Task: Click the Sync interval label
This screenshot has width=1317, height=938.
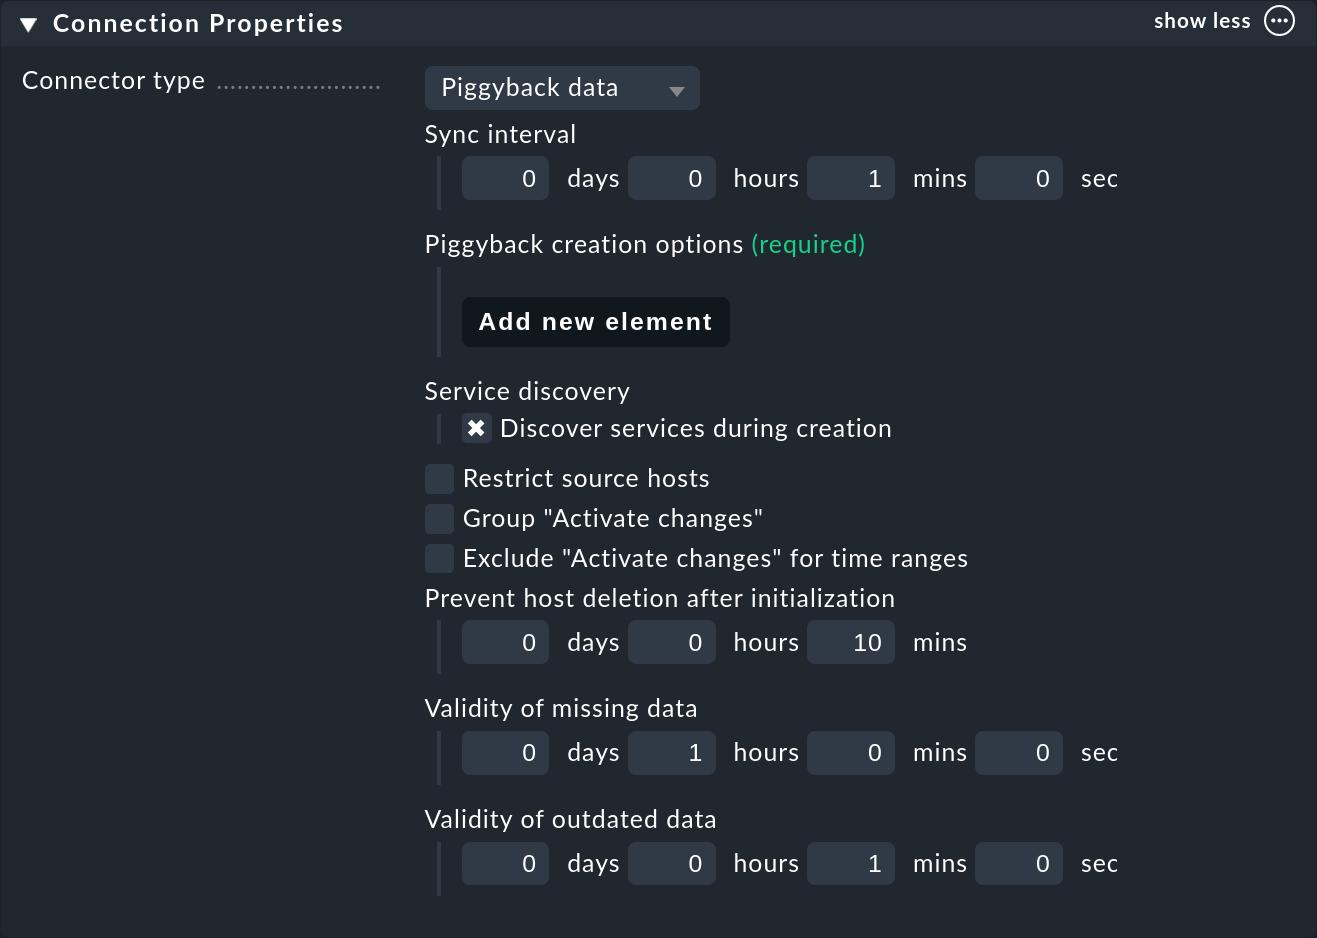Action: (x=500, y=135)
